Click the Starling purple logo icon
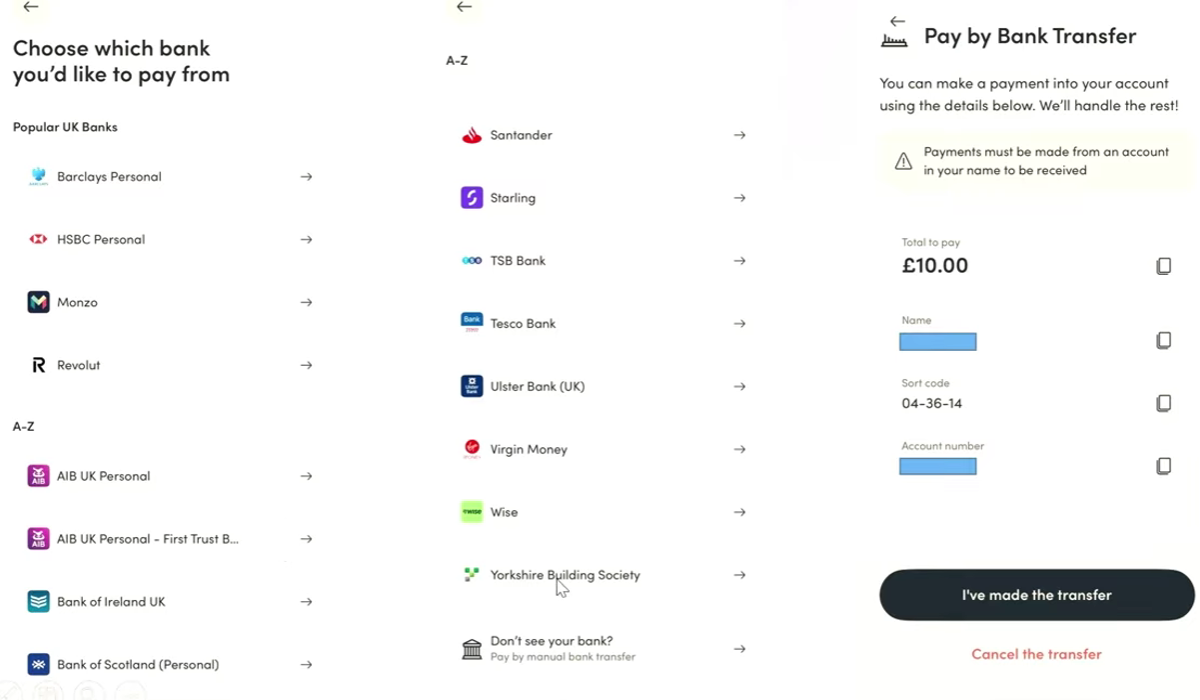This screenshot has height=700, width=1200. tap(471, 198)
